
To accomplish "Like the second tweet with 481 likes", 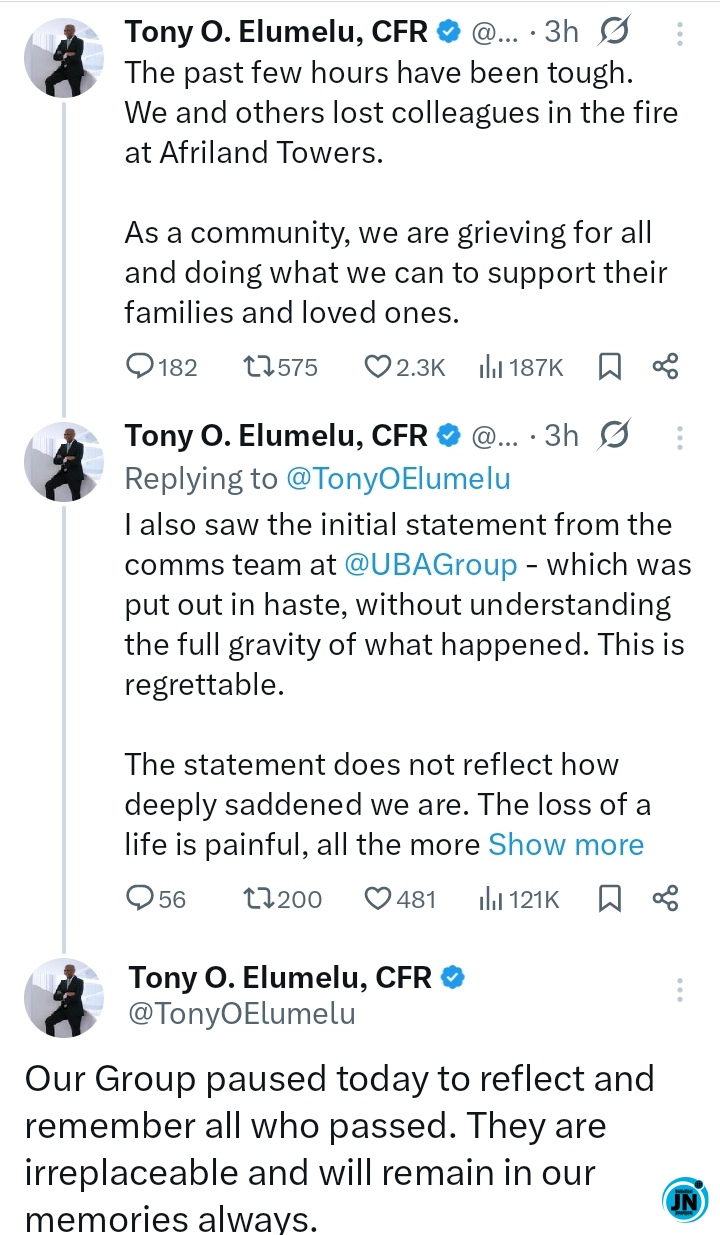I will [x=400, y=899].
